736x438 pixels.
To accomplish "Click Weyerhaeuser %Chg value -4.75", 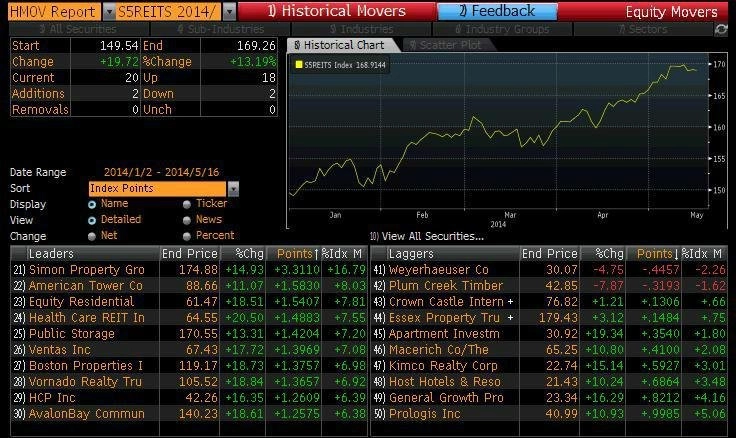I will pyautogui.click(x=608, y=270).
